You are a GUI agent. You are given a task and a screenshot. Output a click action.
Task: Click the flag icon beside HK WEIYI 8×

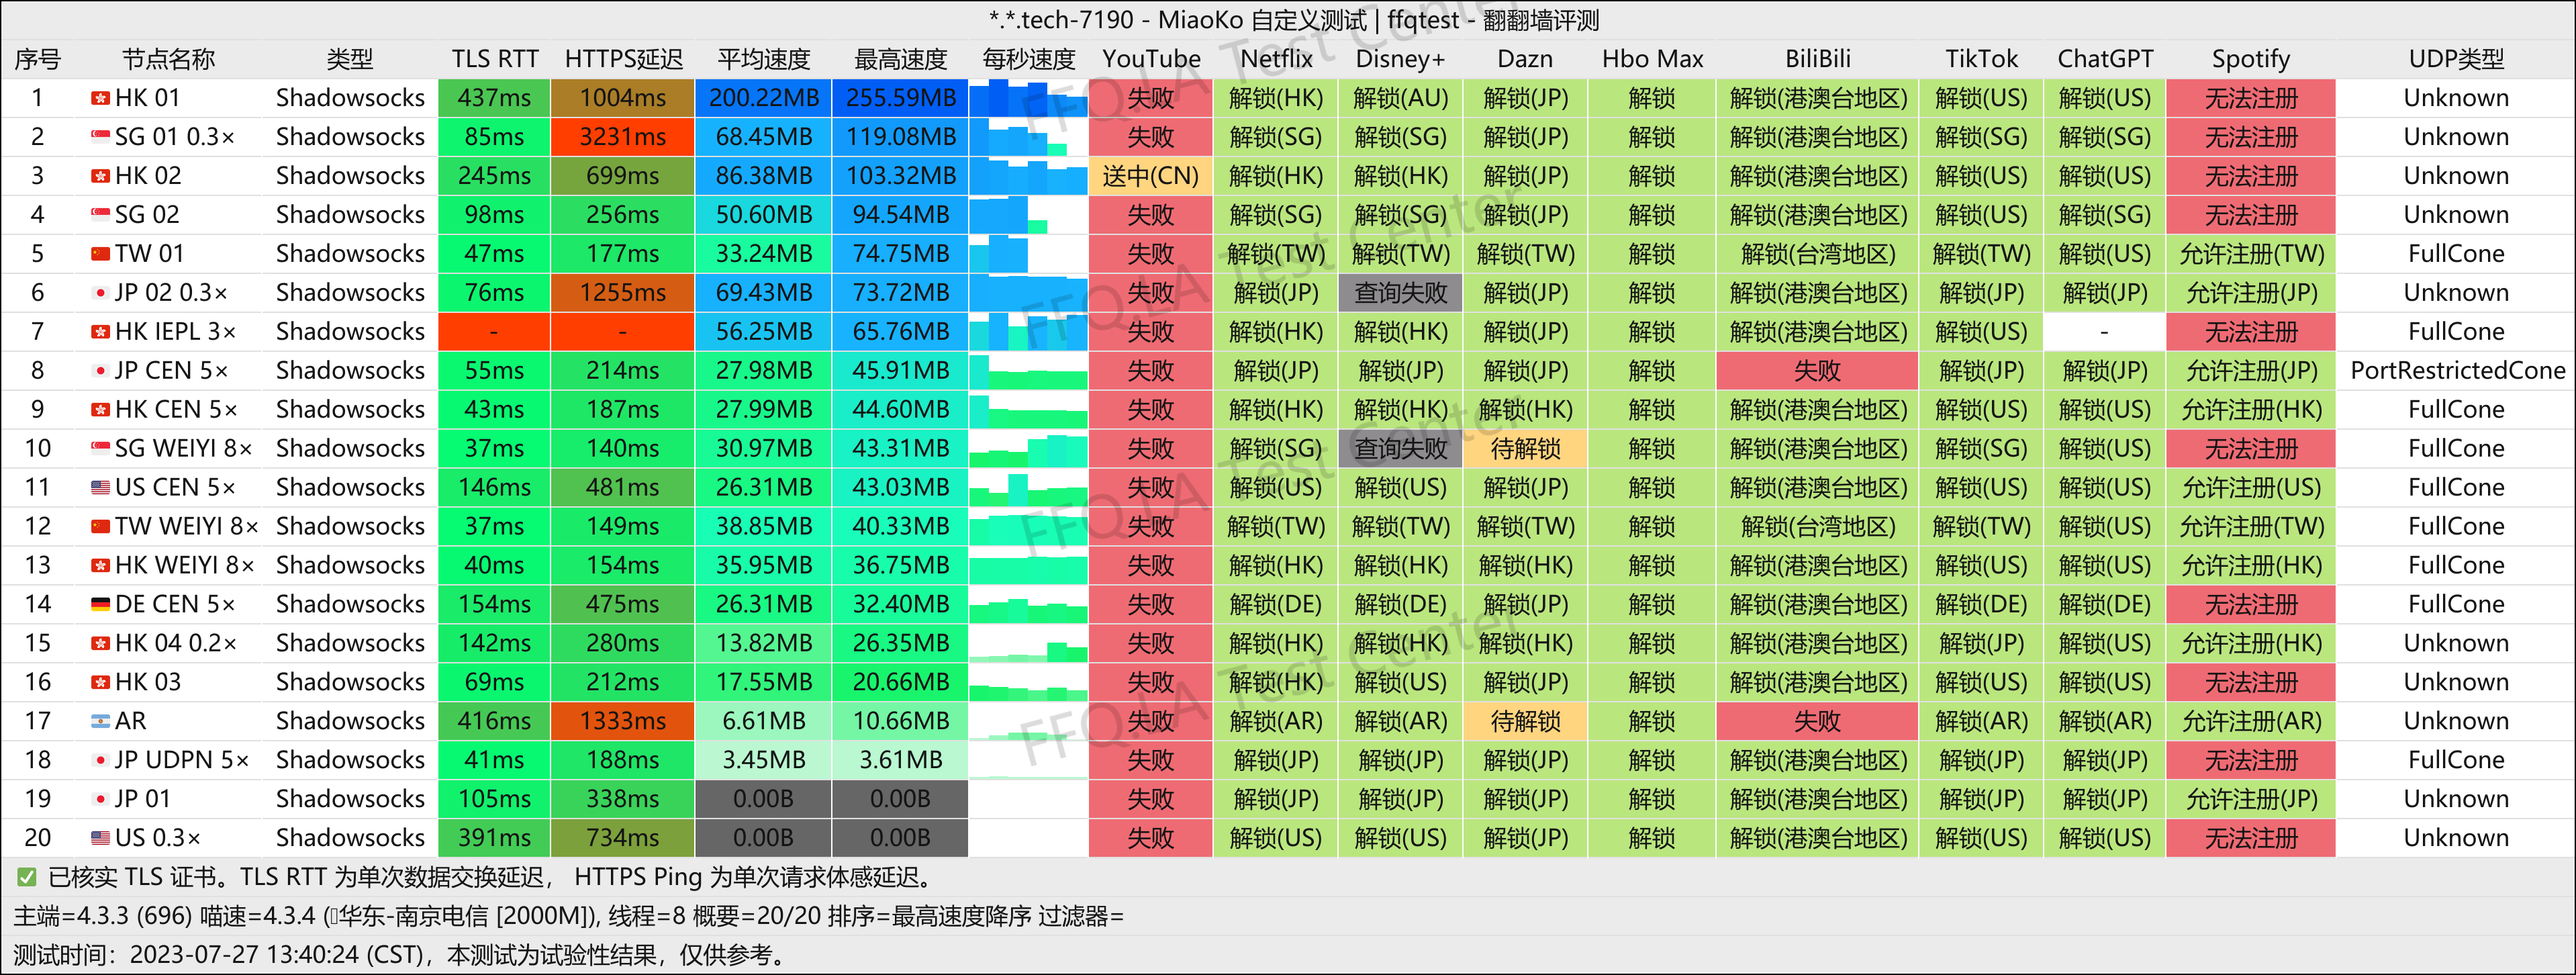point(100,566)
